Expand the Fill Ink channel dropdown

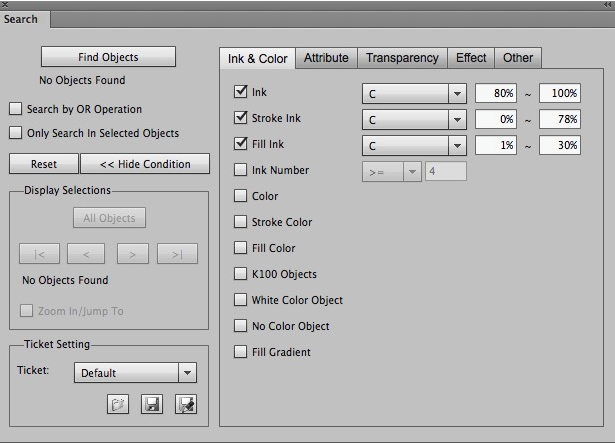(x=414, y=145)
